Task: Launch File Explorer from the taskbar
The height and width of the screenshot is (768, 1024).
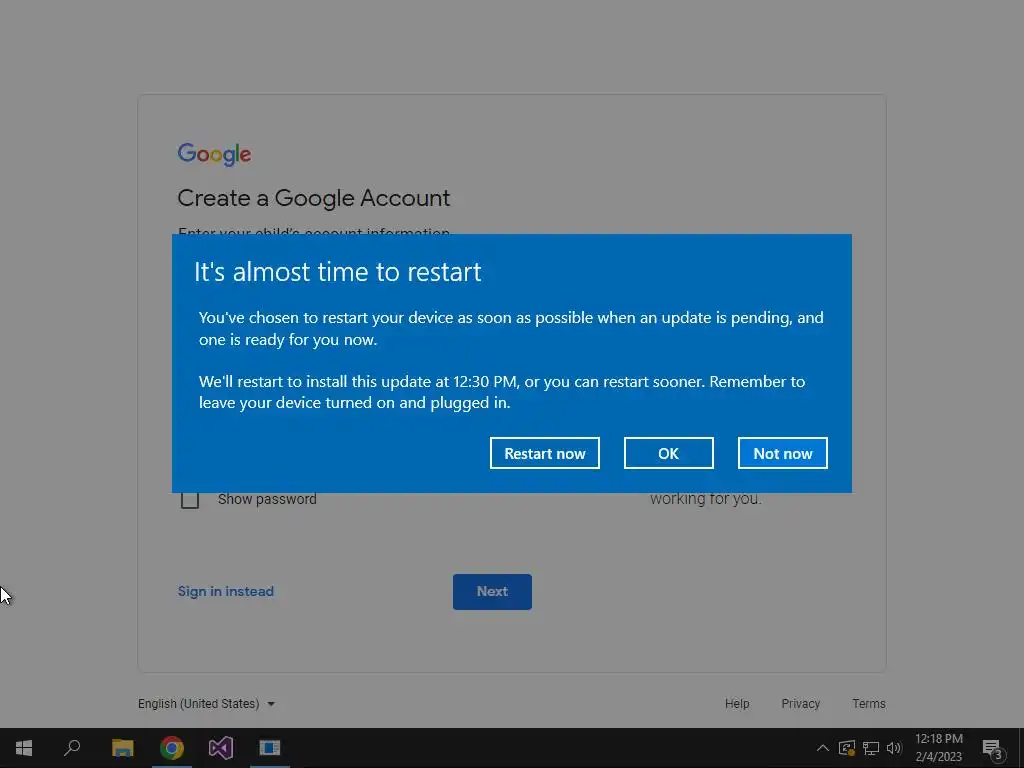Action: pos(122,748)
